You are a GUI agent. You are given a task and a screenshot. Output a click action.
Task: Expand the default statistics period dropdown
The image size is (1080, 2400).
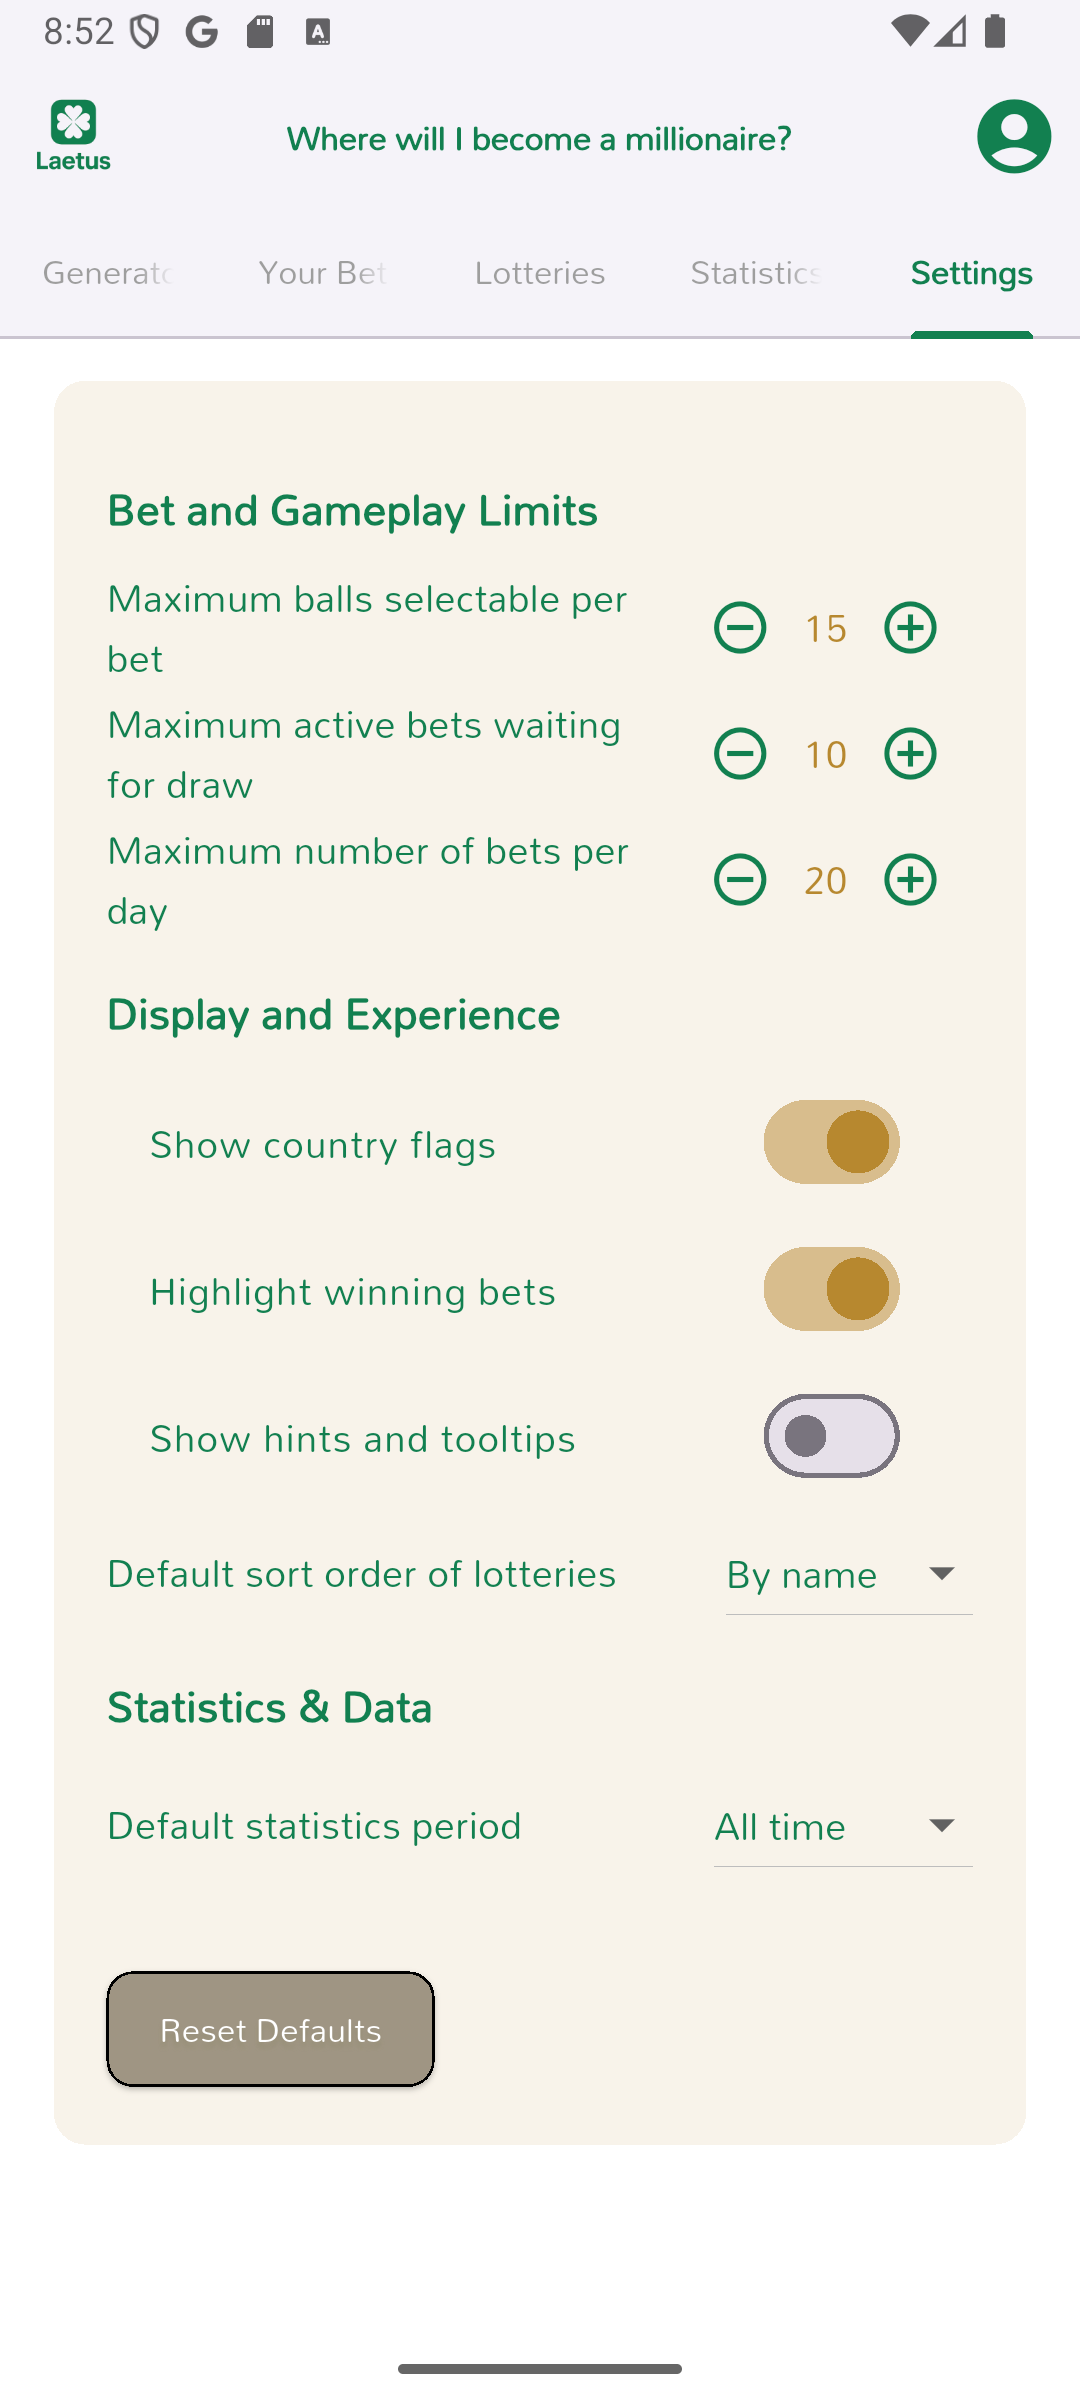842,1827
